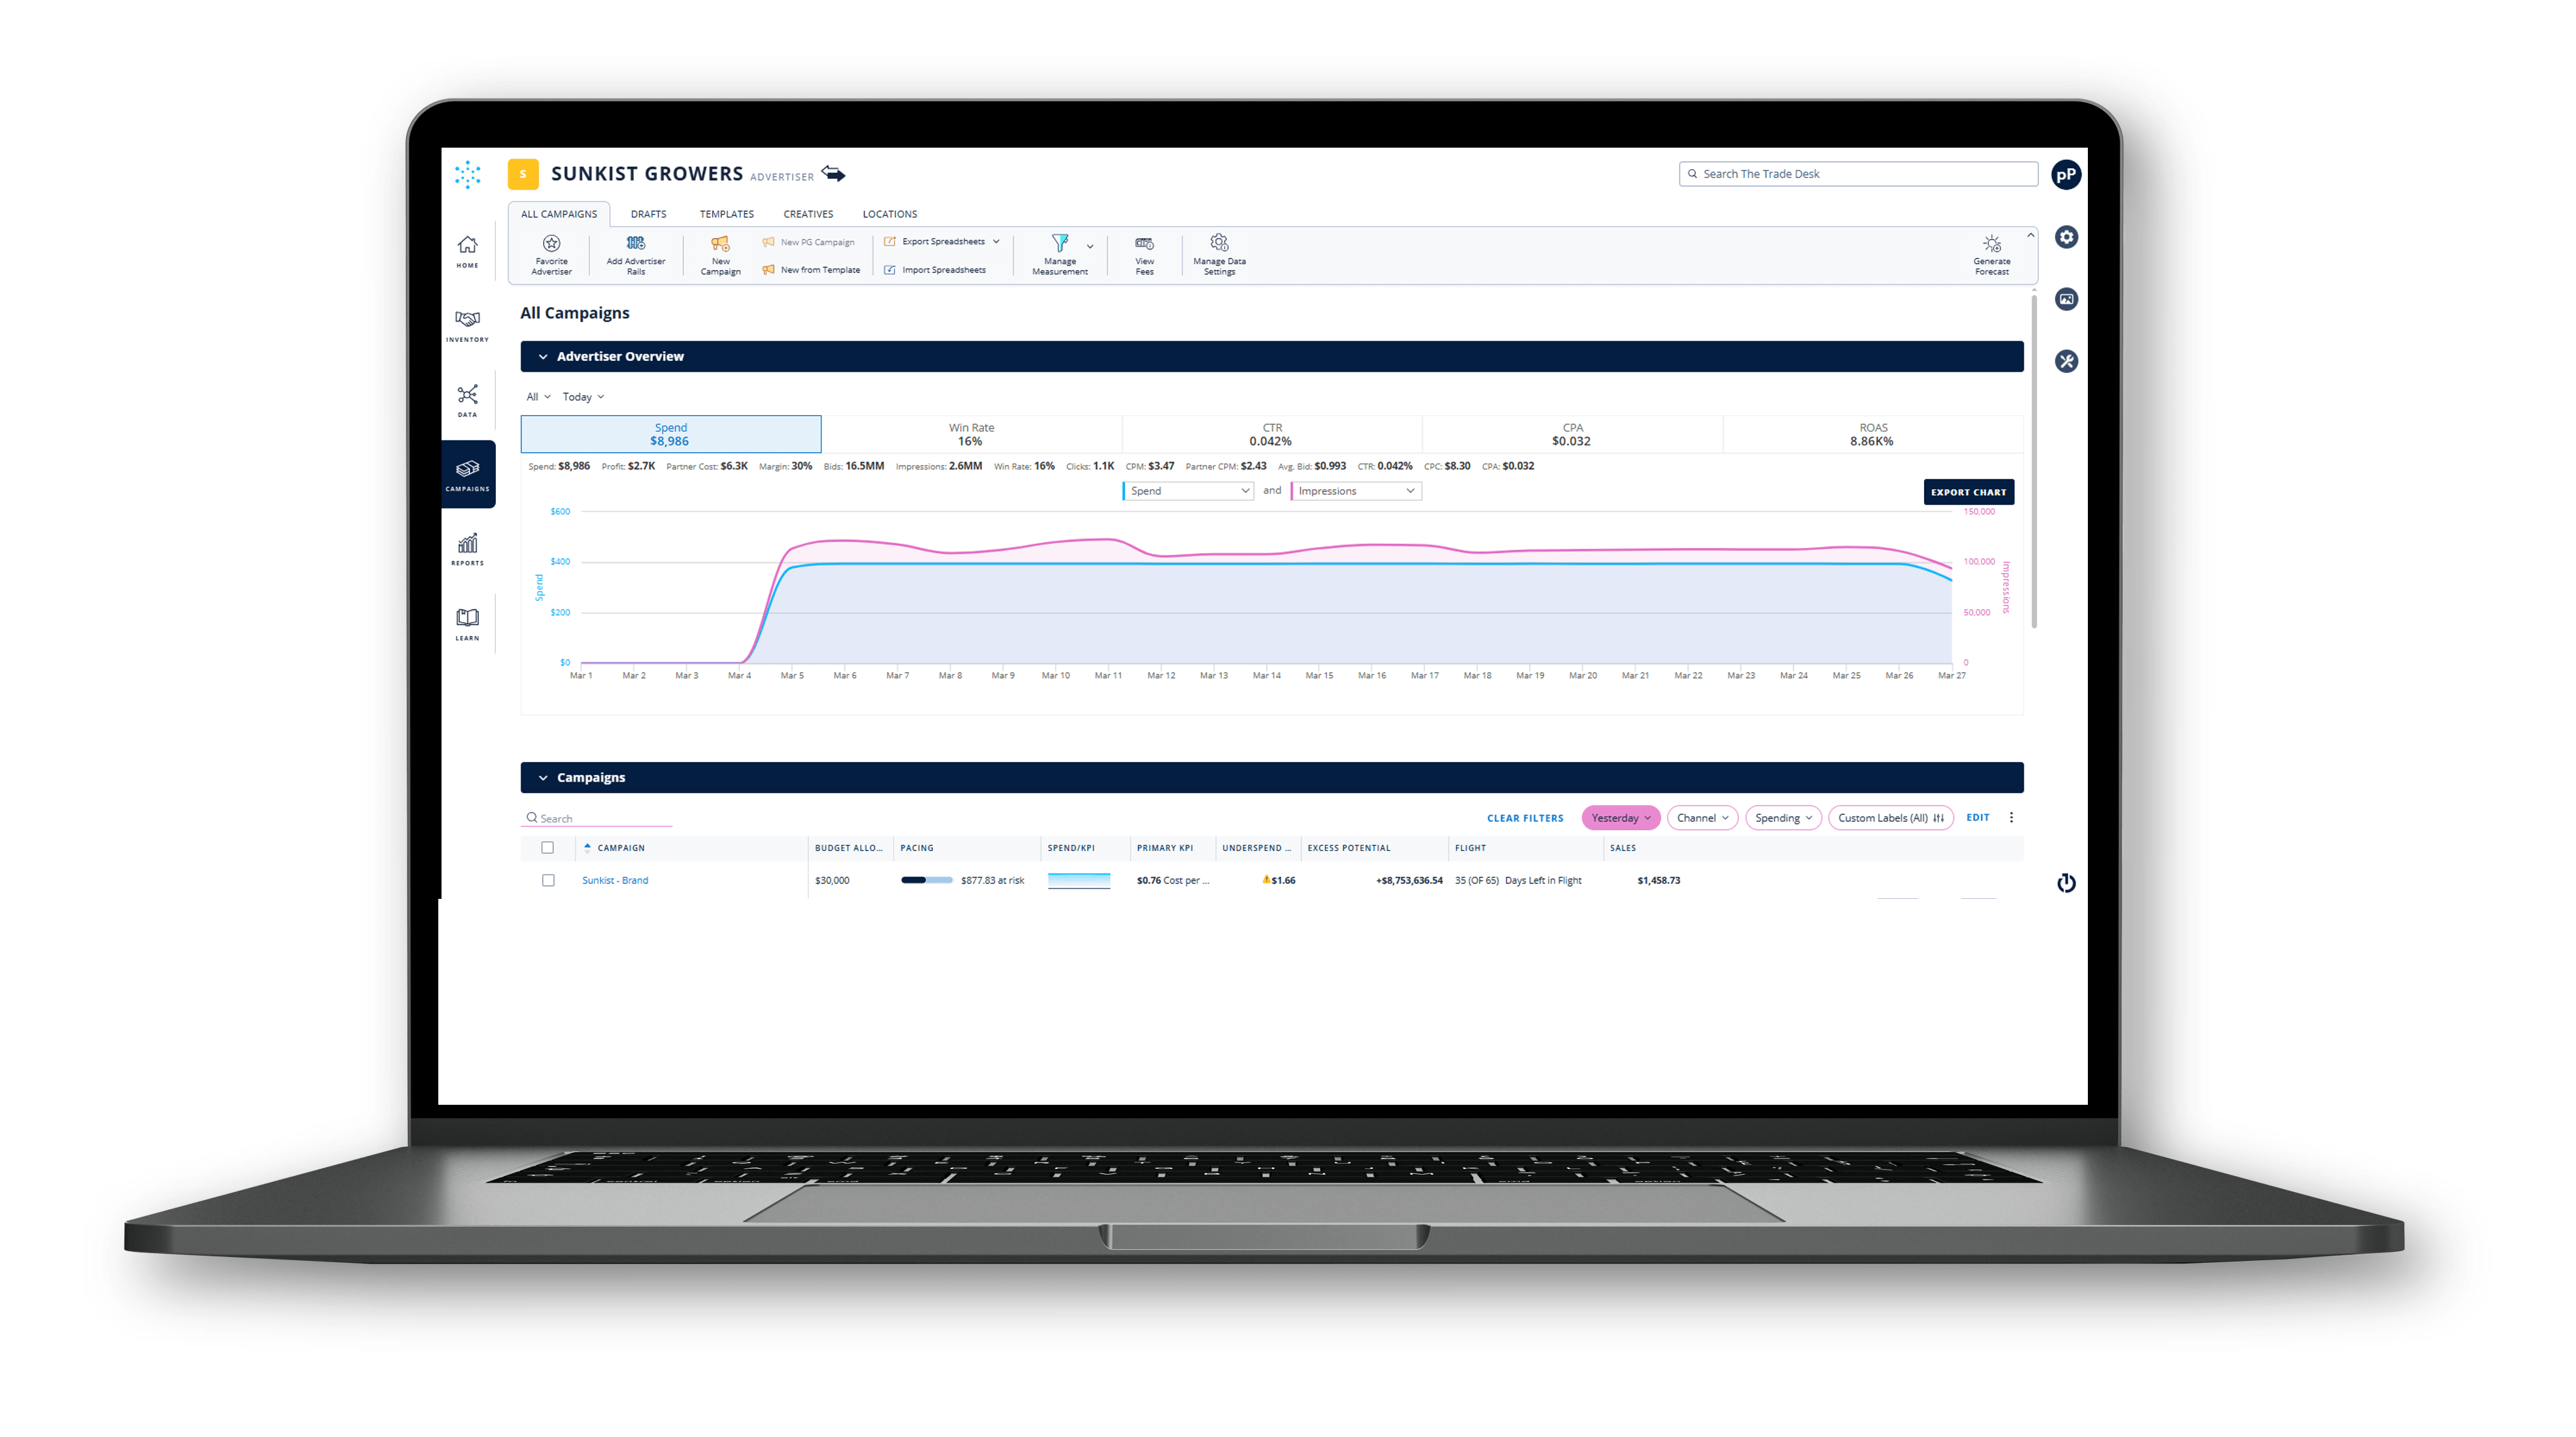Image resolution: width=2576 pixels, height=1437 pixels.
Task: Open the Inventory sidebar section
Action: click(467, 326)
